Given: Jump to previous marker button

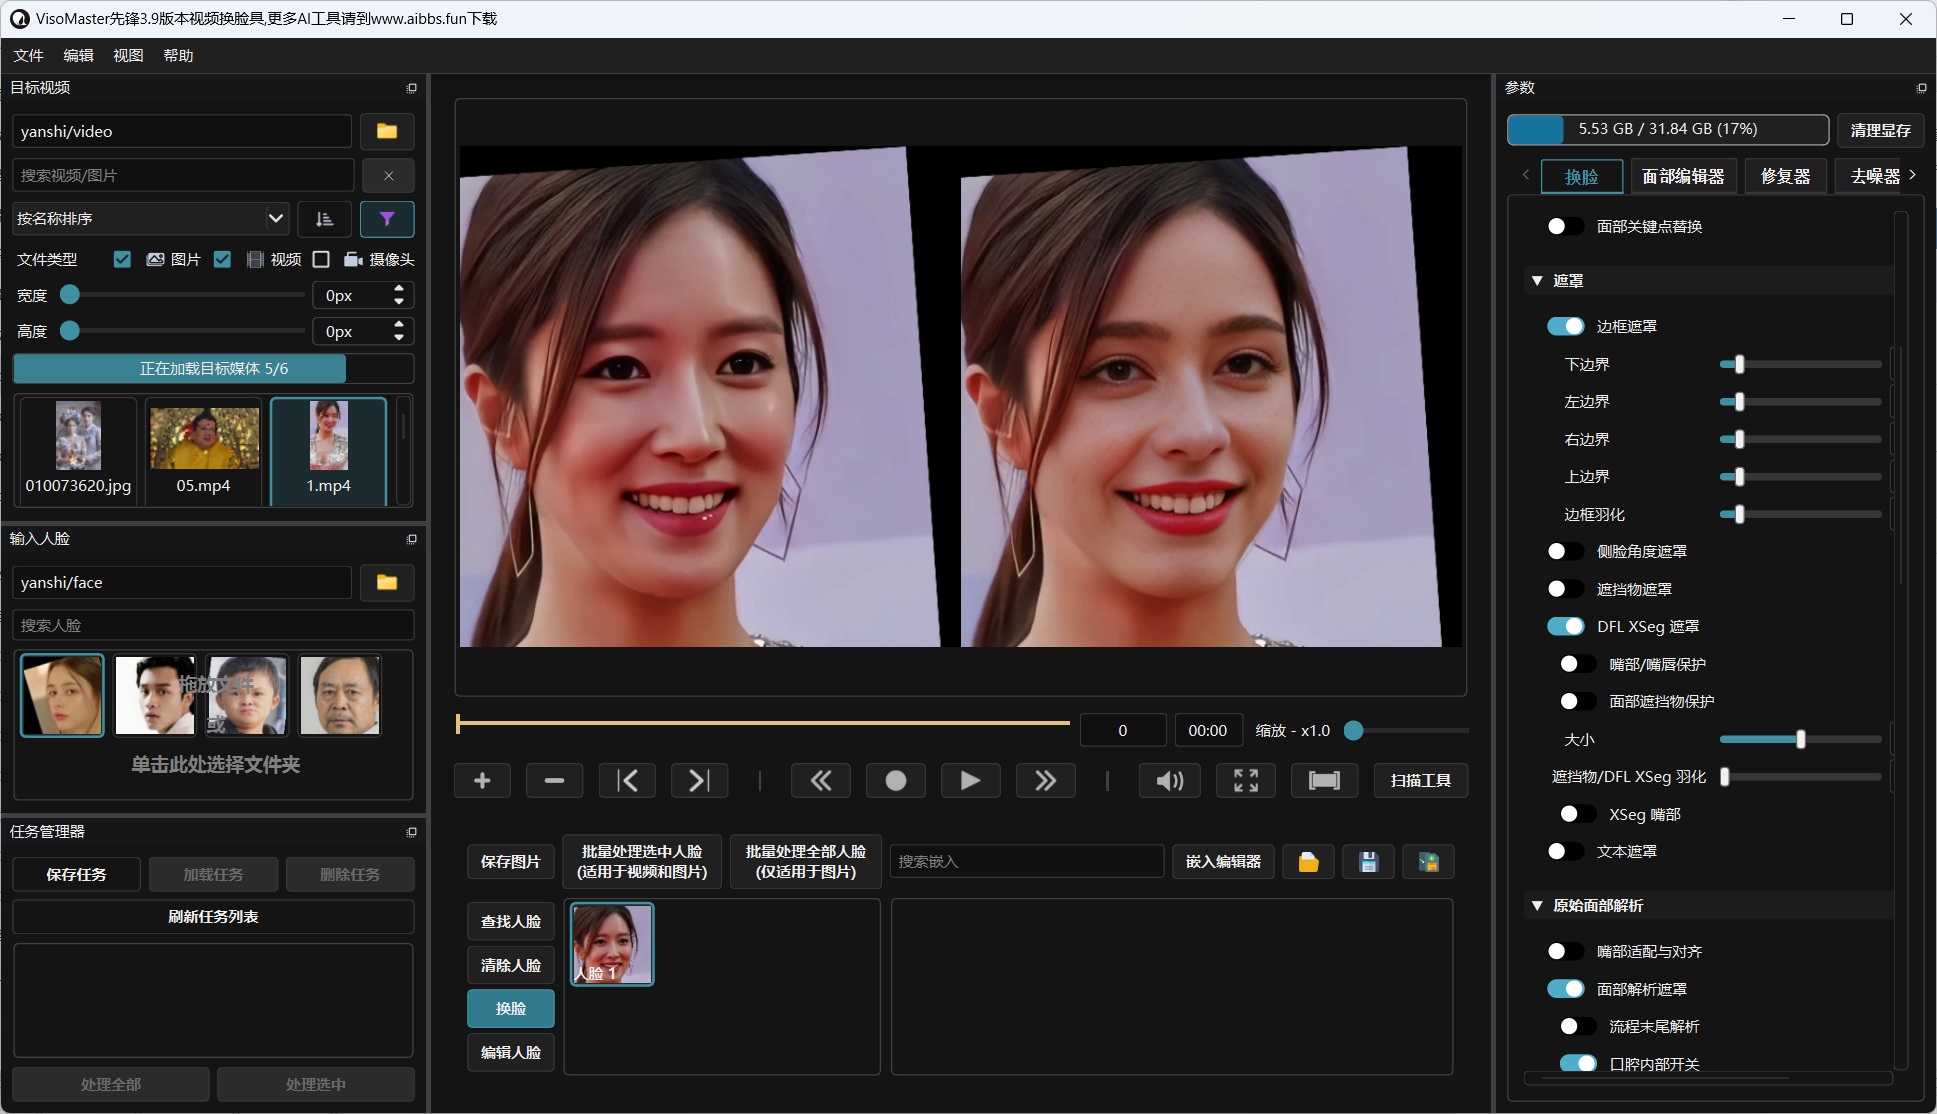Looking at the screenshot, I should click(627, 780).
